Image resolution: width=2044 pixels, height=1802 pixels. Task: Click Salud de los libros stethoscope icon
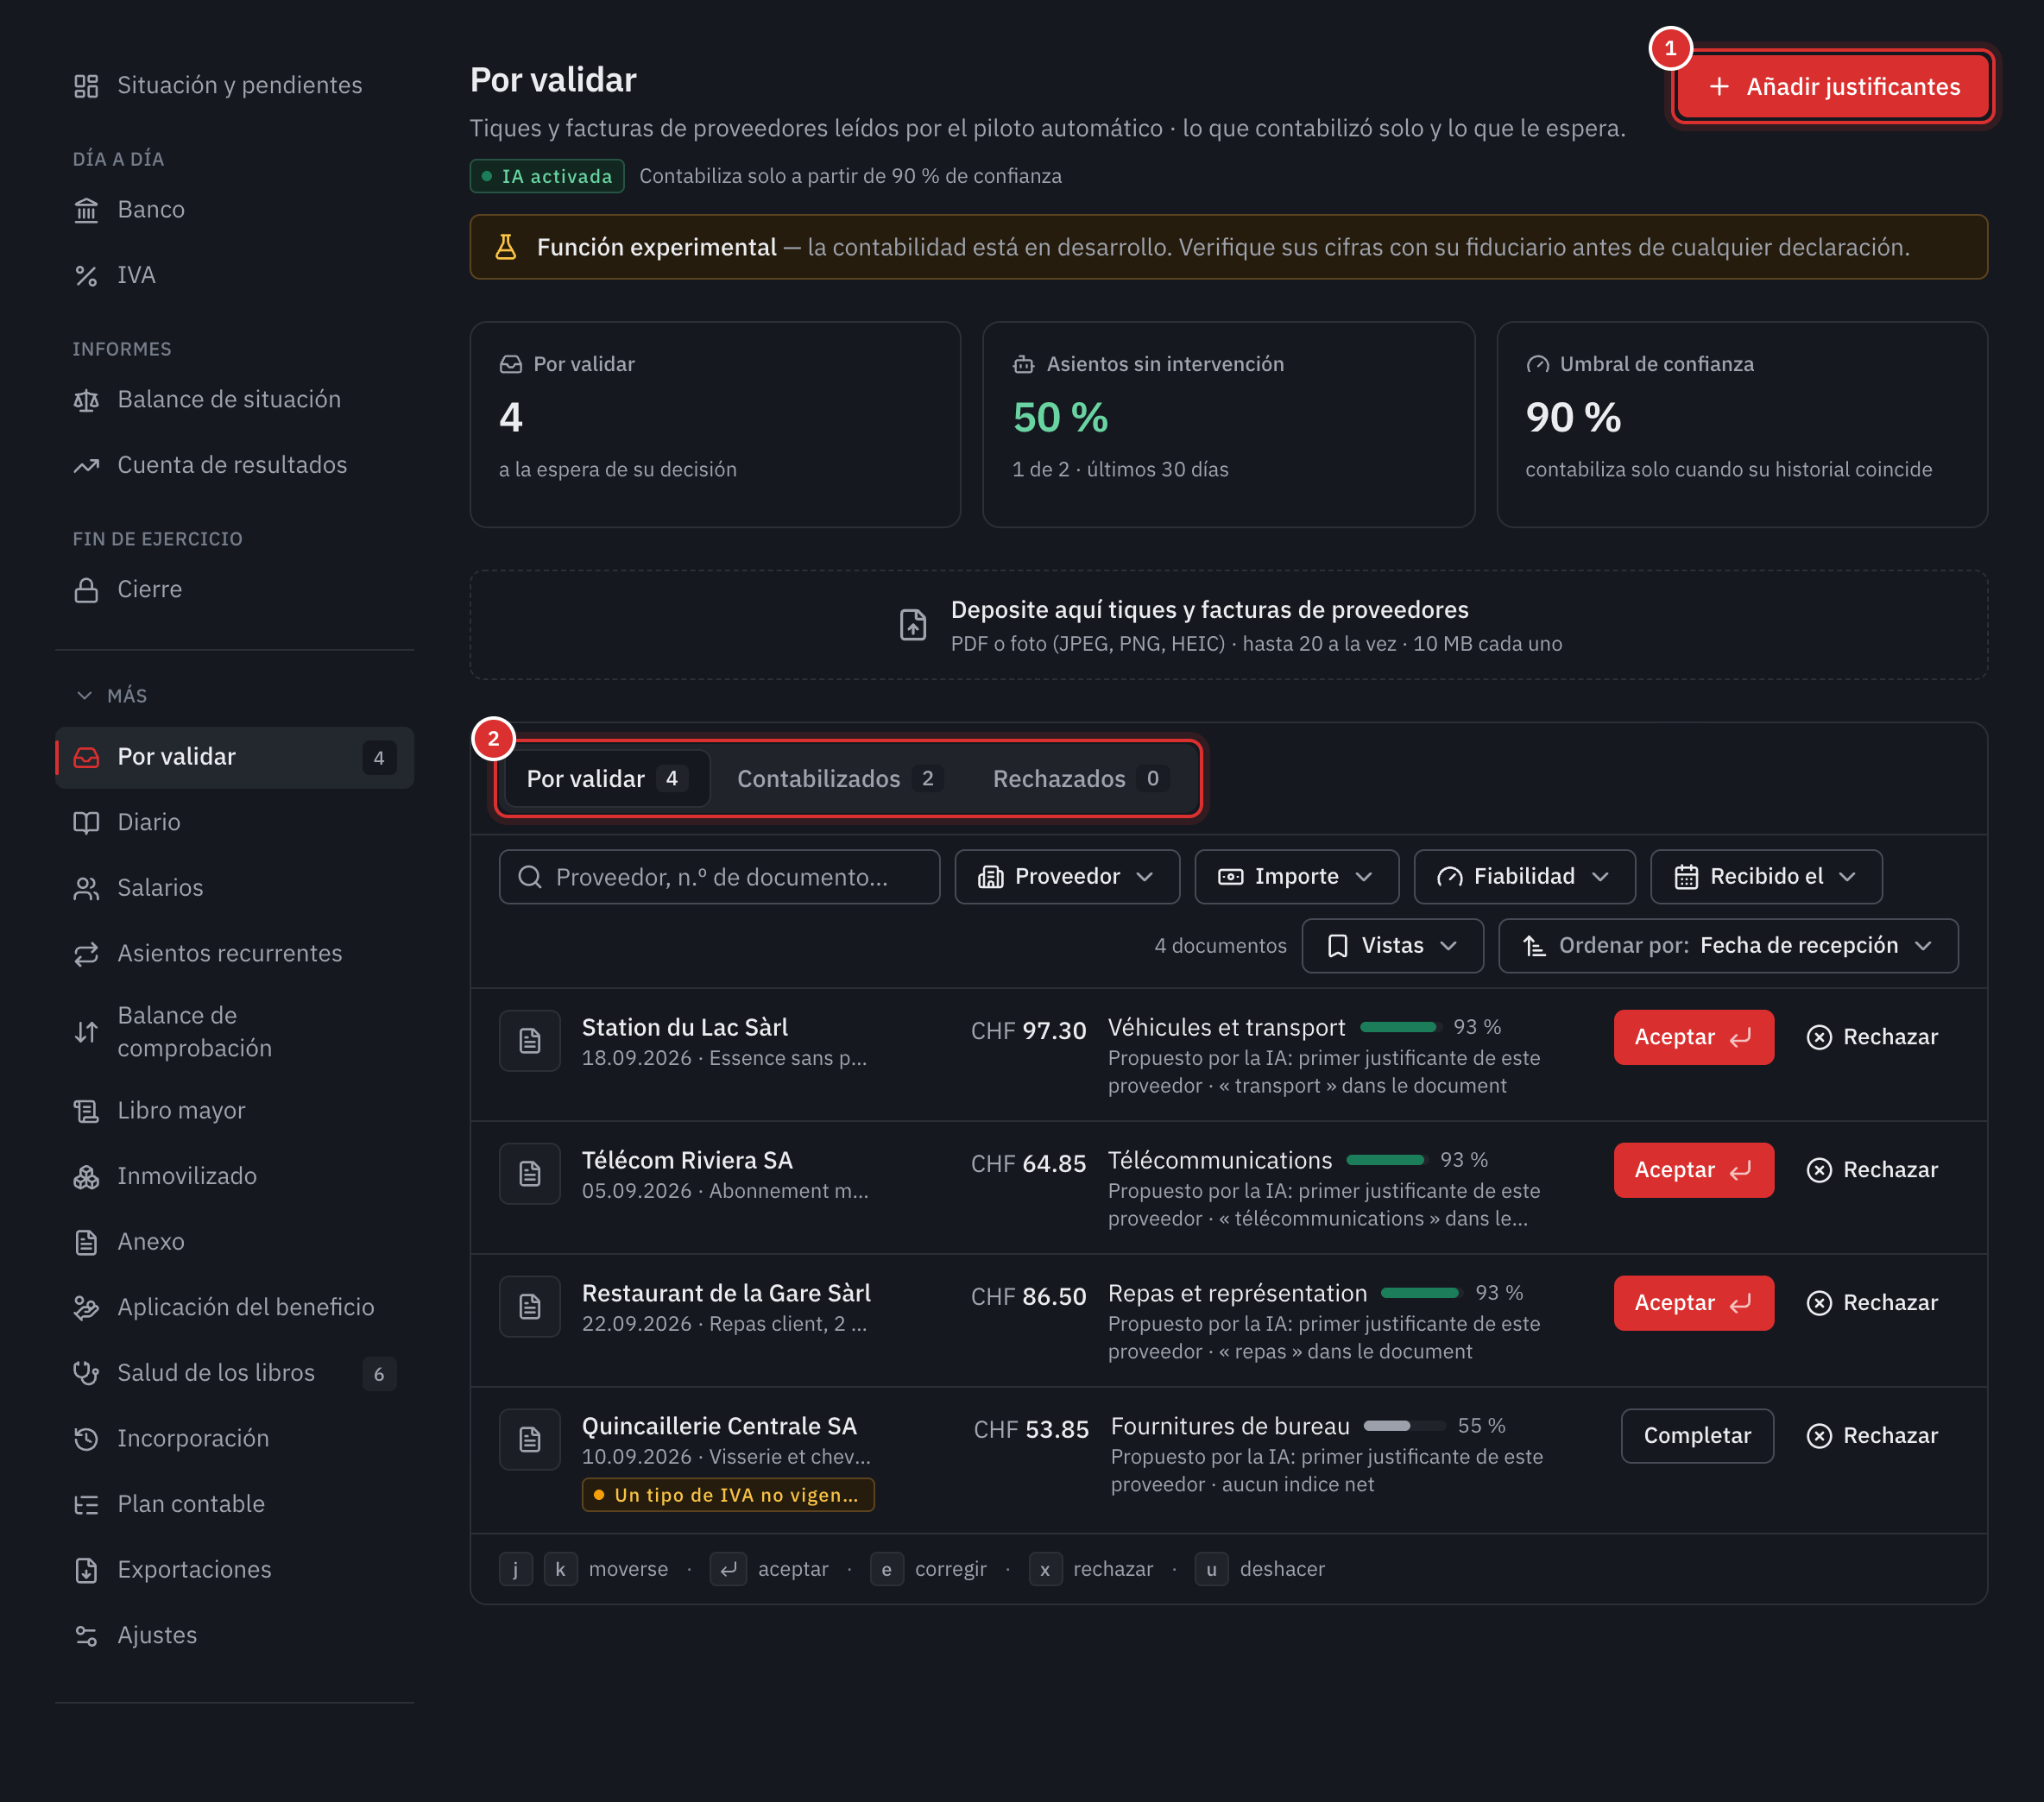pos(86,1373)
